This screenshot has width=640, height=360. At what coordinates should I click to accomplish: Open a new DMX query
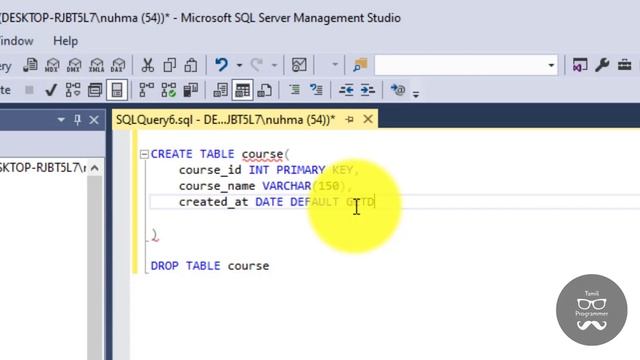(x=74, y=65)
